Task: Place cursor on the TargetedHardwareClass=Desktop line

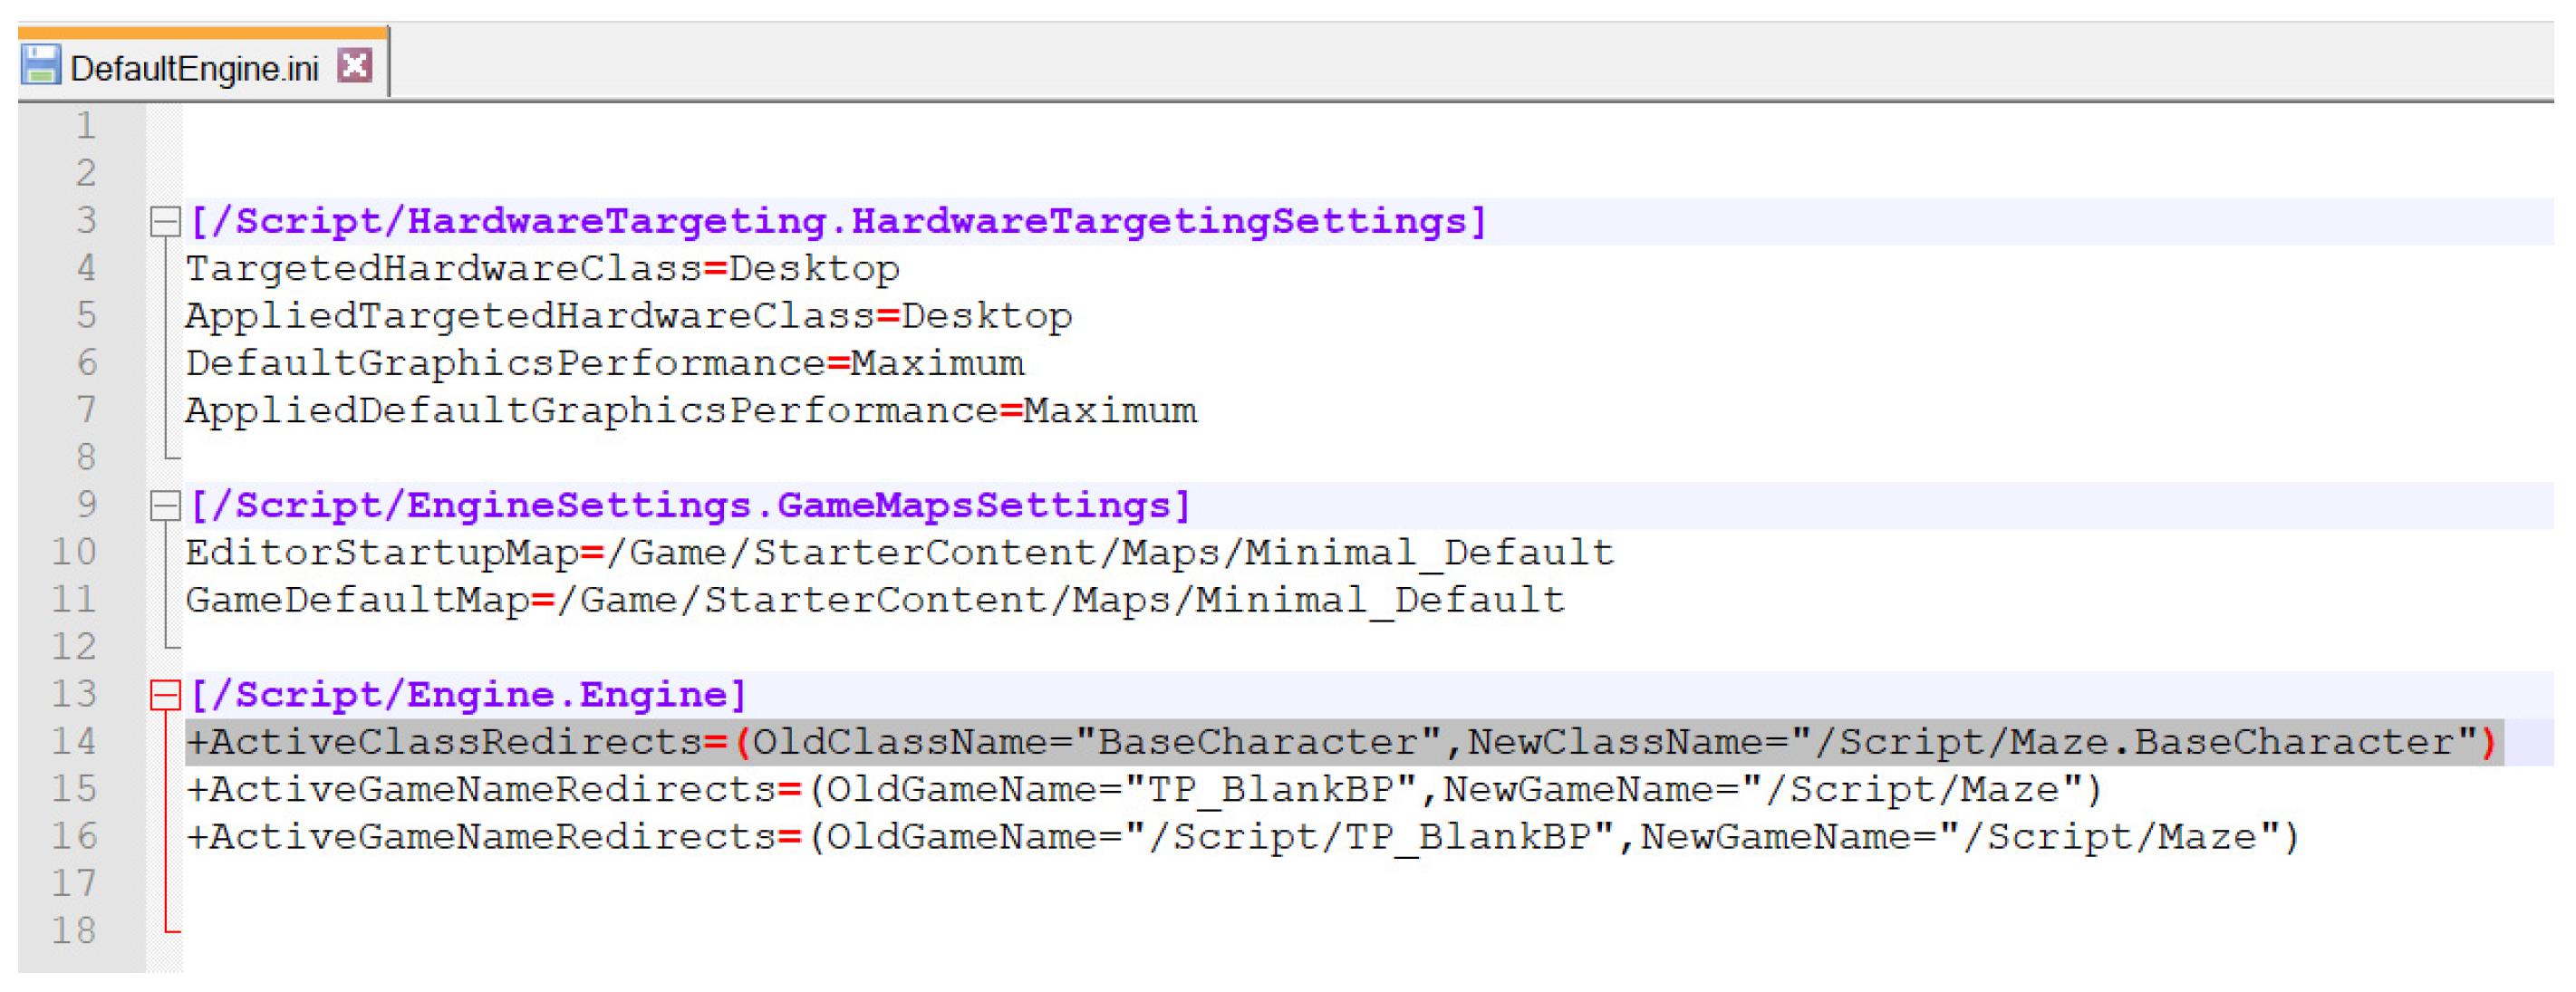Action: click(x=542, y=268)
